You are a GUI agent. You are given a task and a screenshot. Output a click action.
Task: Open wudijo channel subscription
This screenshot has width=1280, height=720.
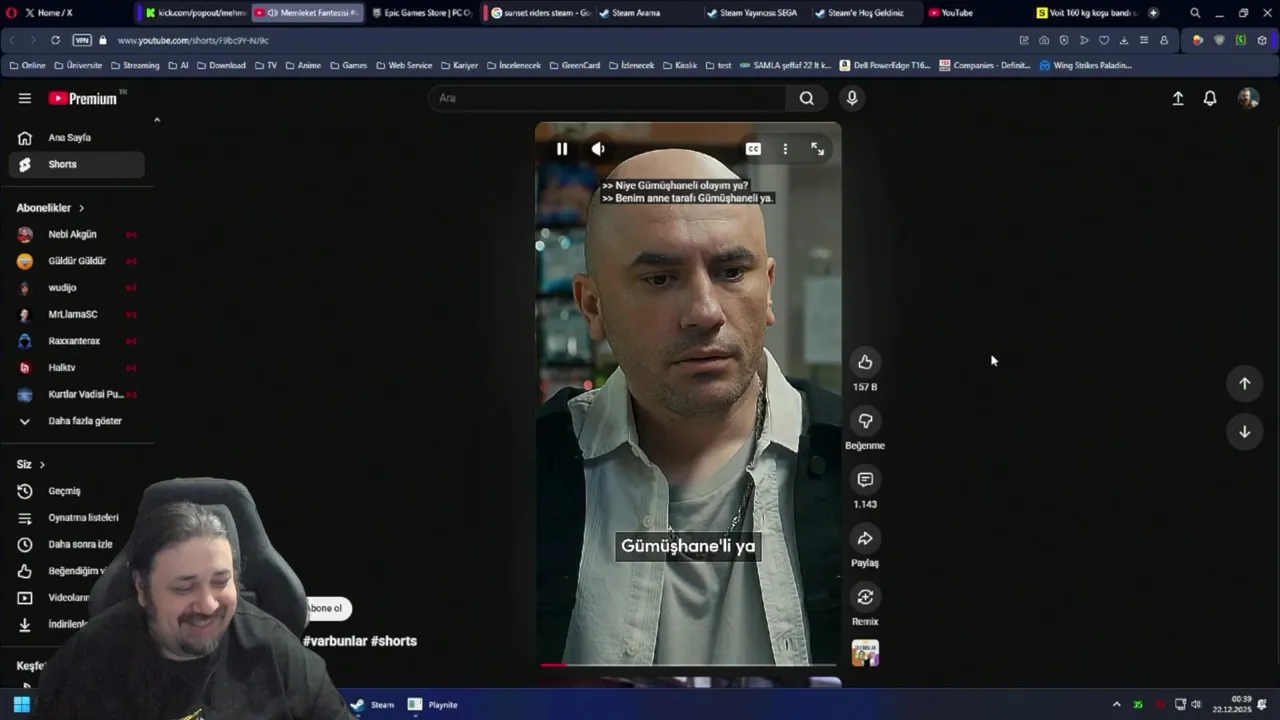coord(77,288)
